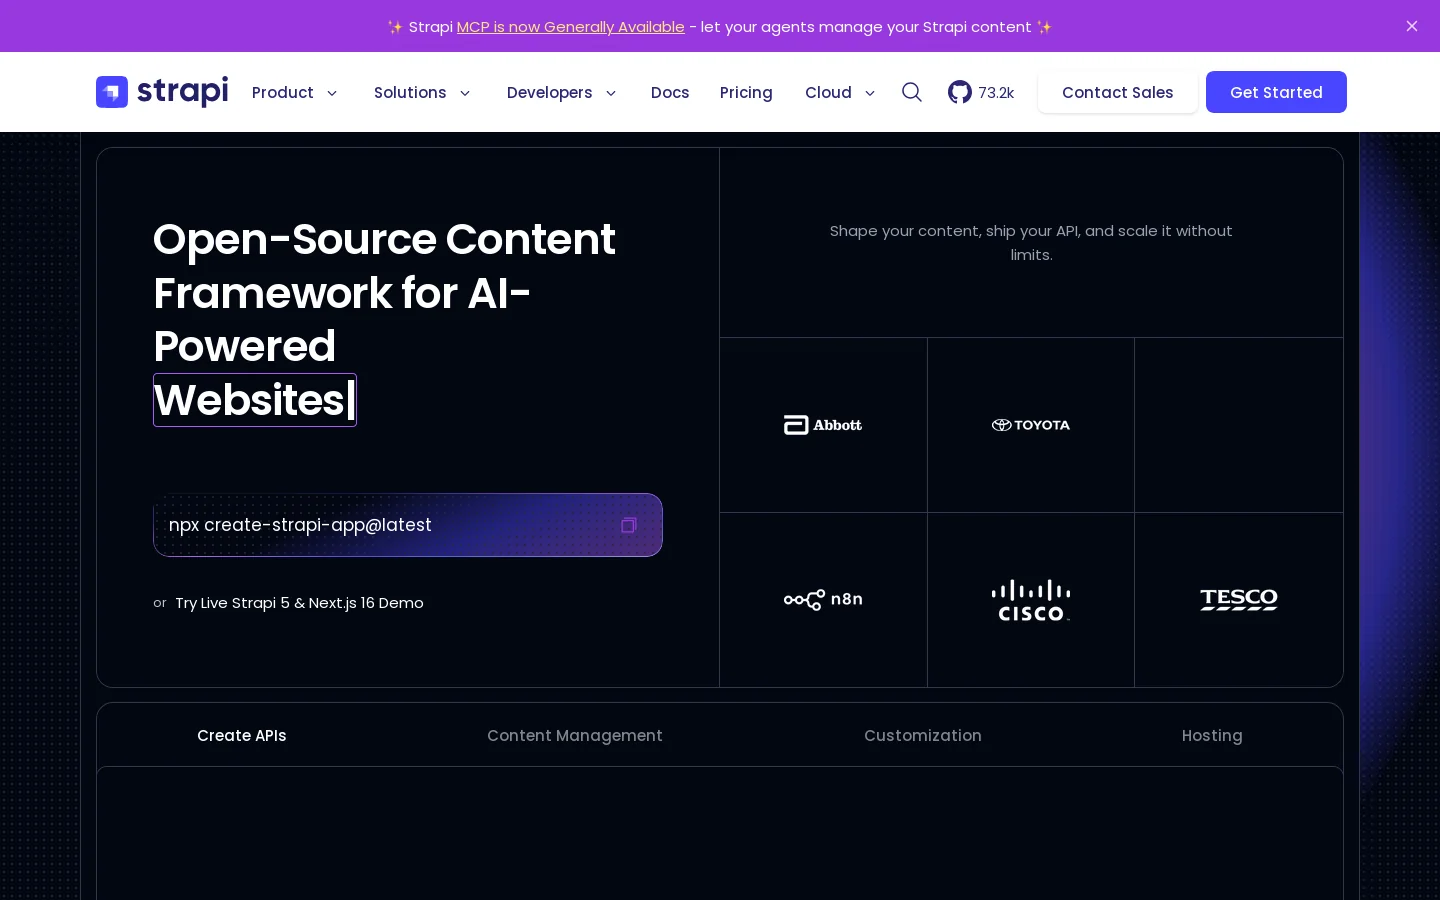Expand the Developers menu
The height and width of the screenshot is (900, 1440).
click(x=562, y=92)
